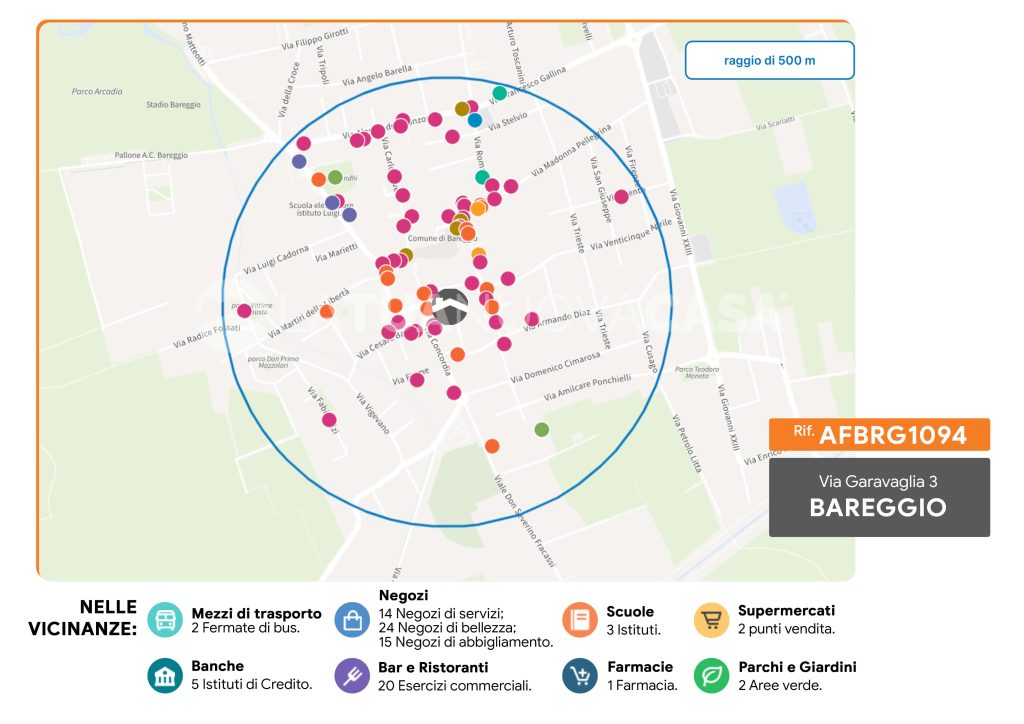Click the pink marker on Via Armando Diaz
The image size is (1024, 724).
click(x=532, y=319)
